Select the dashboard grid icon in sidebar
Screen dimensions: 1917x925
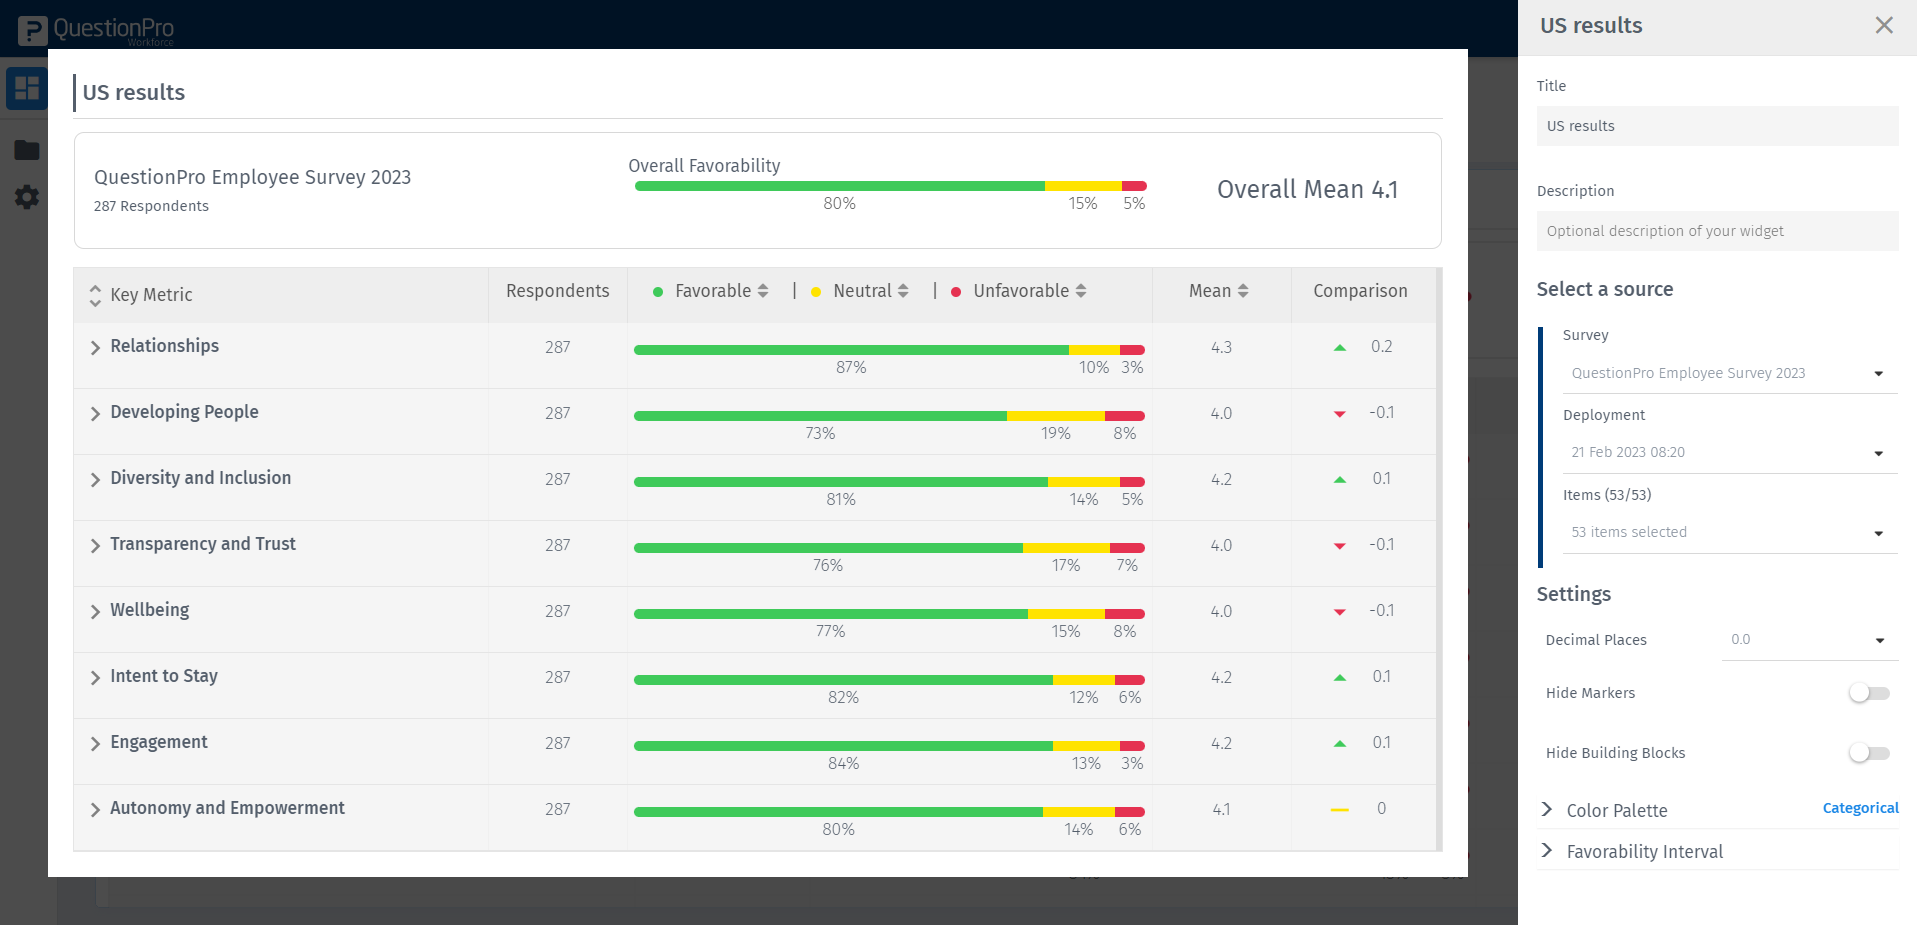tap(26, 88)
